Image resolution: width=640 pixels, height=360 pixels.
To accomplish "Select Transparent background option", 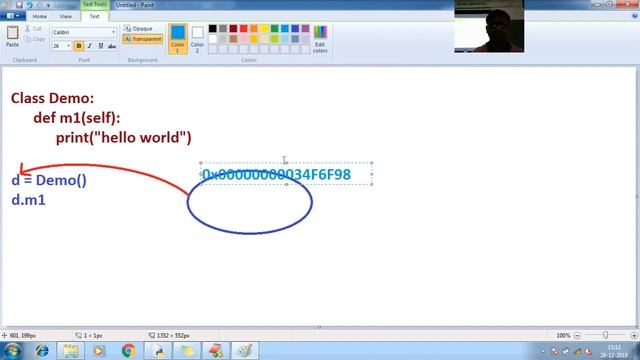I will click(142, 39).
